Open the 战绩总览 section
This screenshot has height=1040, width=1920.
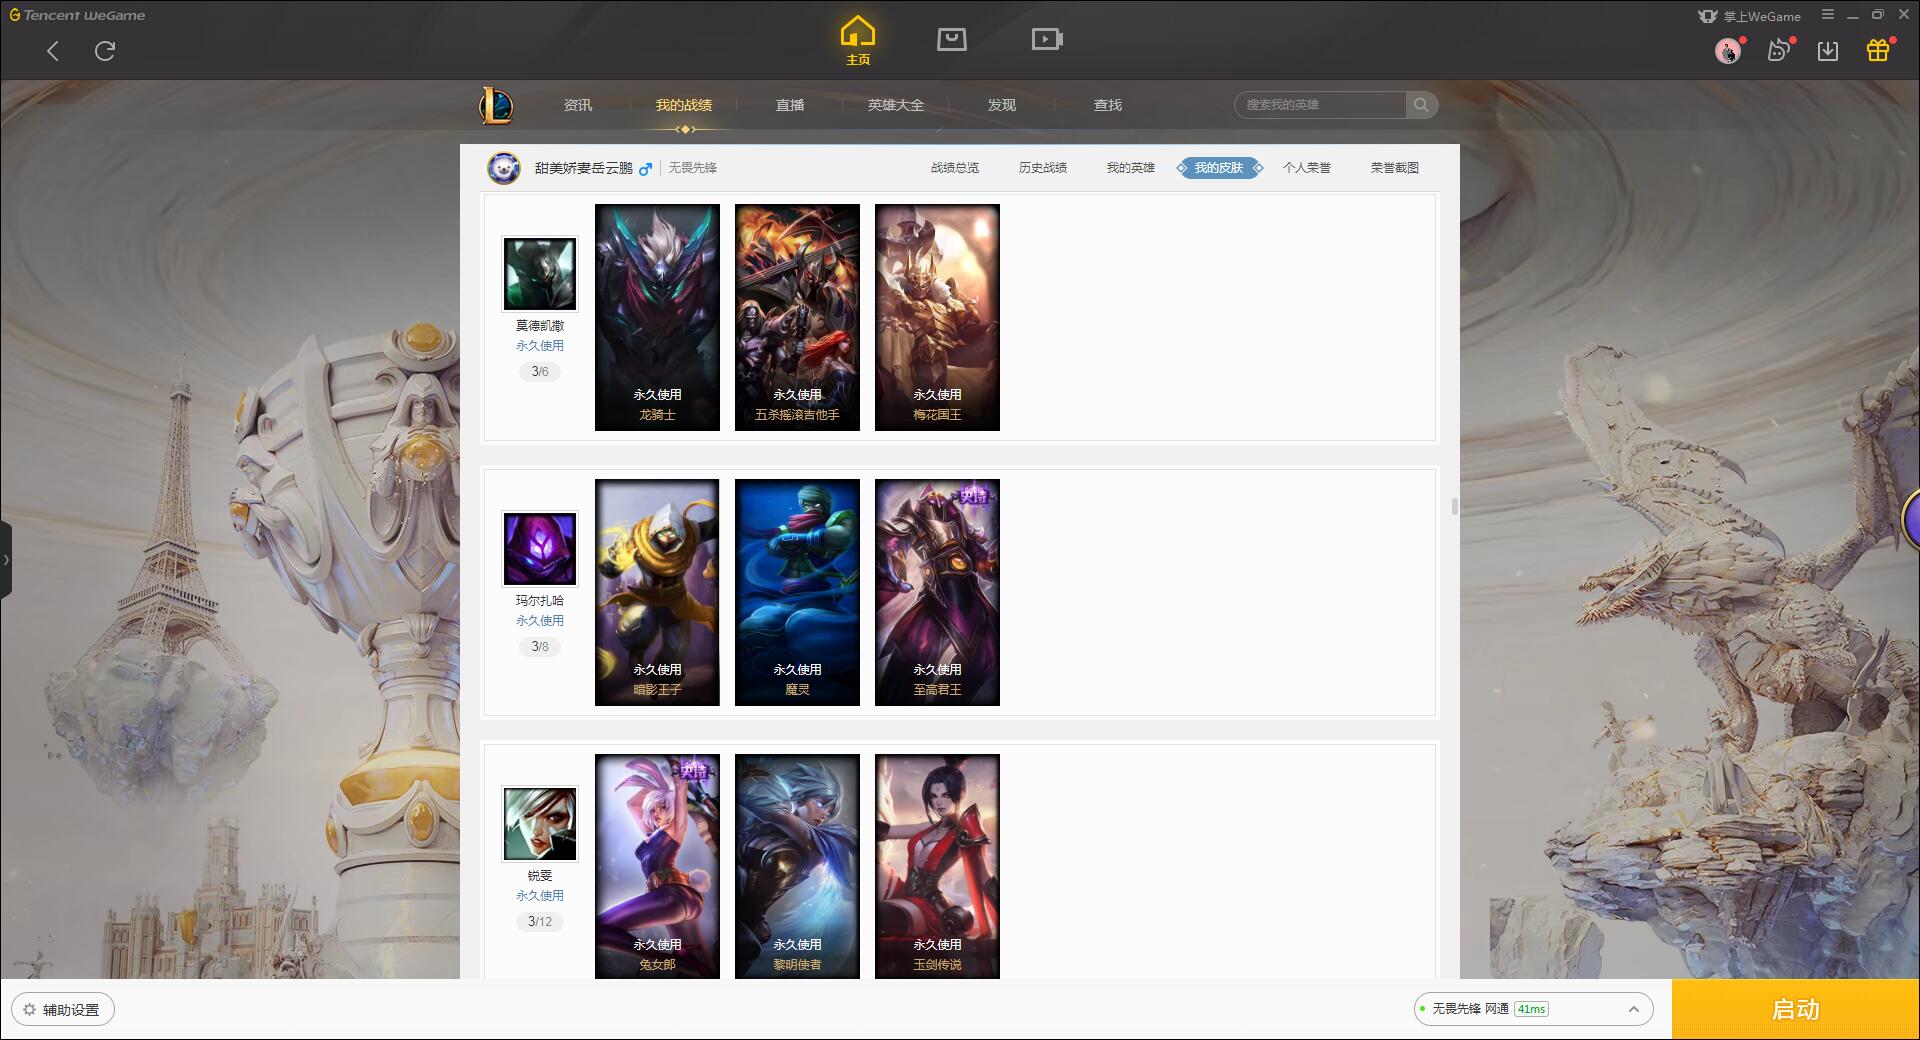(955, 168)
